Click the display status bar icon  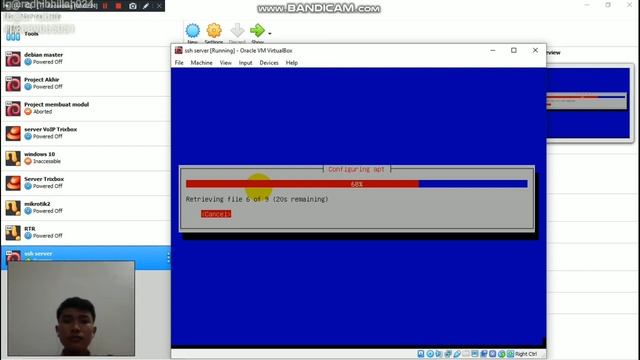tap(475, 354)
